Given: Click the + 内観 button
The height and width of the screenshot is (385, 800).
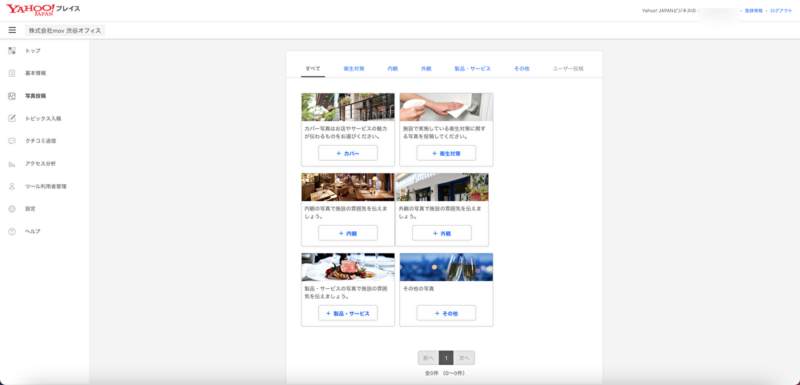Looking at the screenshot, I should tap(348, 233).
